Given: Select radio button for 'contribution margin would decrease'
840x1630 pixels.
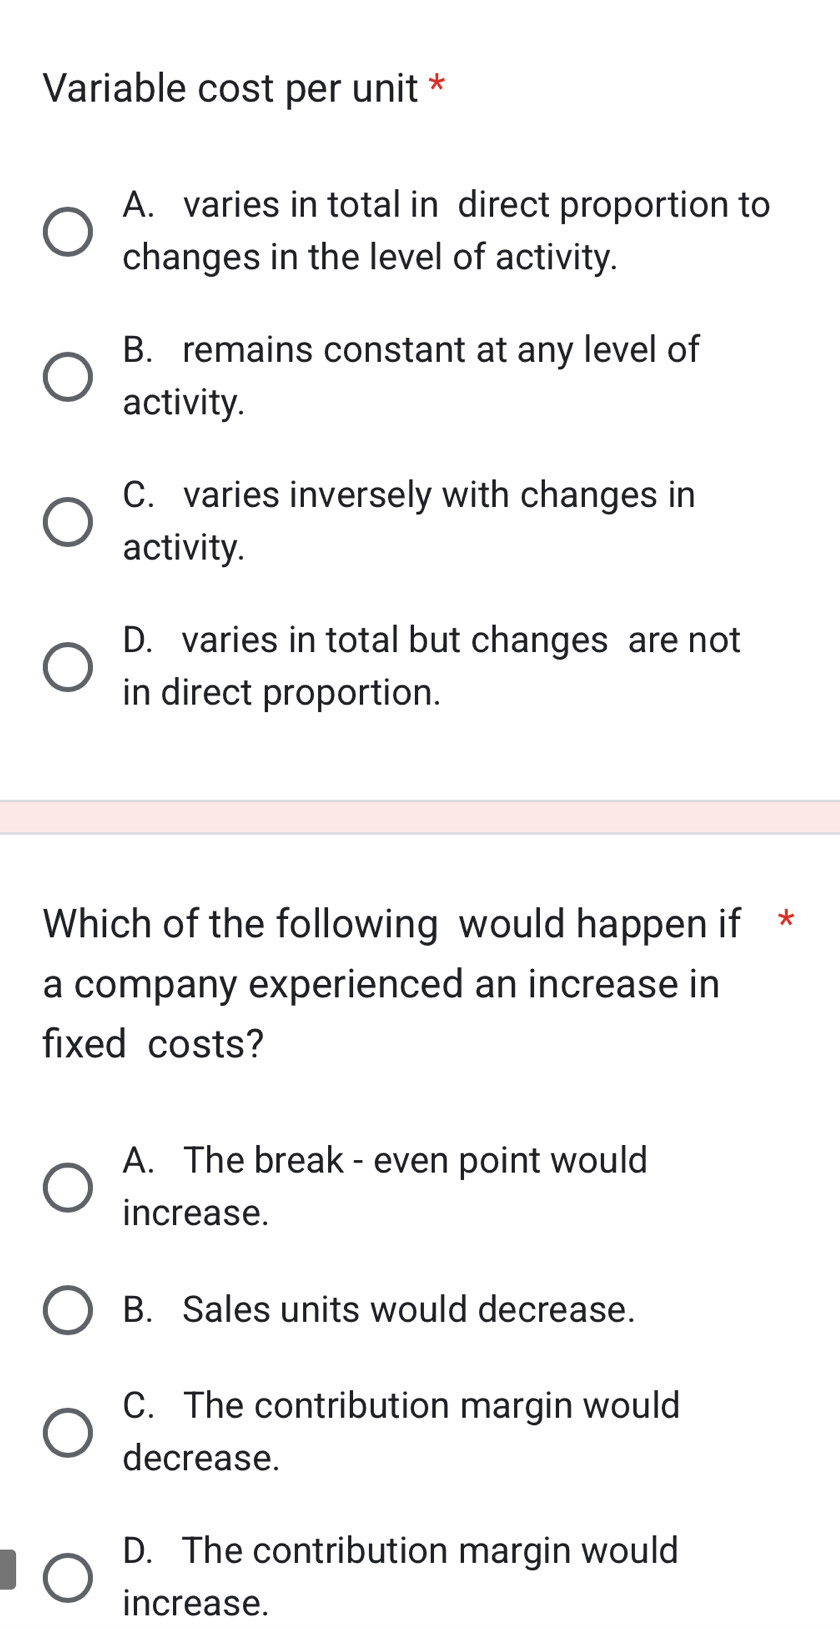Looking at the screenshot, I should pos(68,1432).
